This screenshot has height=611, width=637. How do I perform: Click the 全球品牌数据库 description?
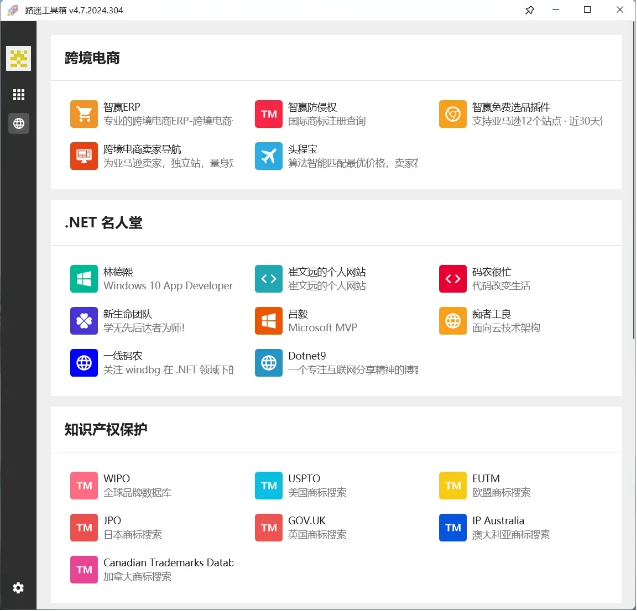[x=137, y=493]
